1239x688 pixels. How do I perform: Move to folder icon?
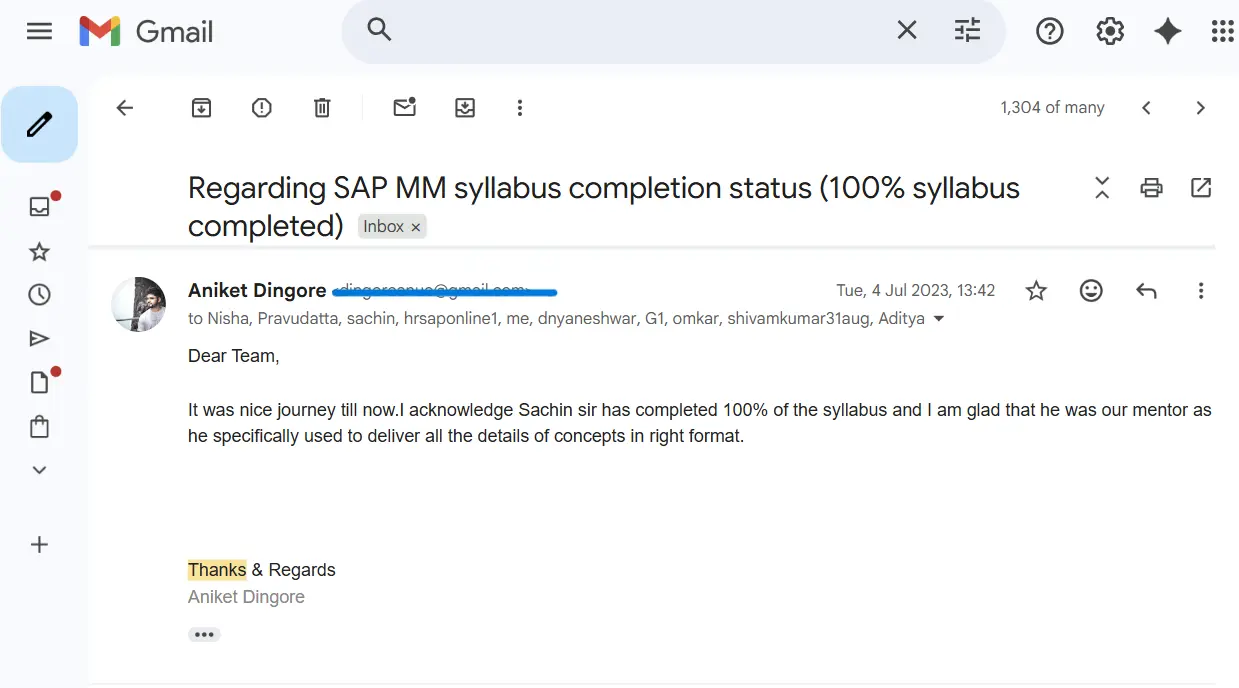coord(465,108)
